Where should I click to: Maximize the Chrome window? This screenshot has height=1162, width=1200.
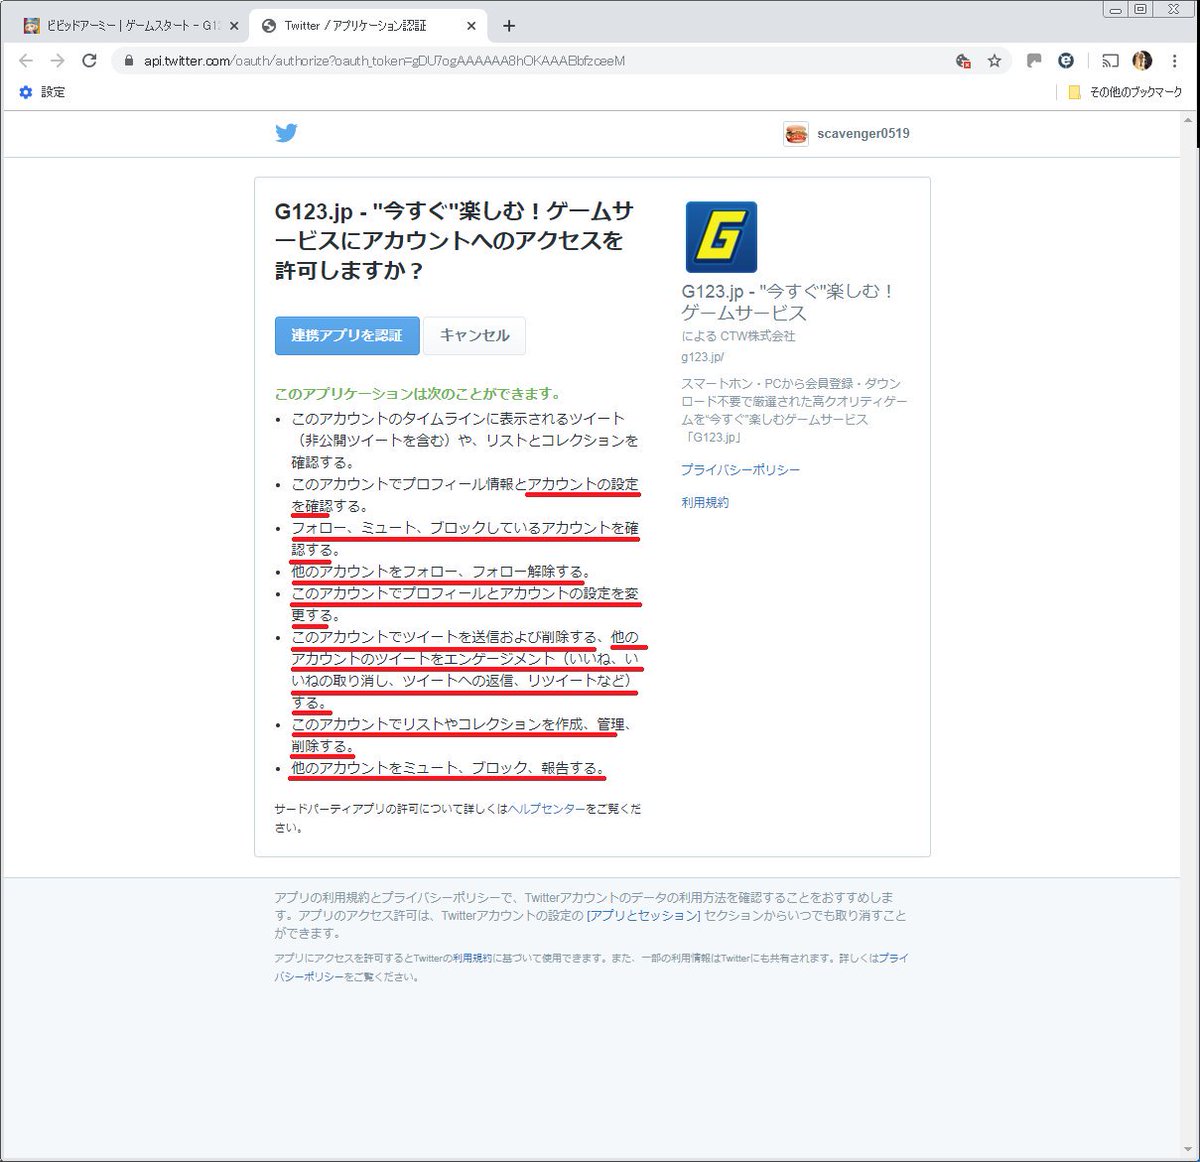(1139, 9)
